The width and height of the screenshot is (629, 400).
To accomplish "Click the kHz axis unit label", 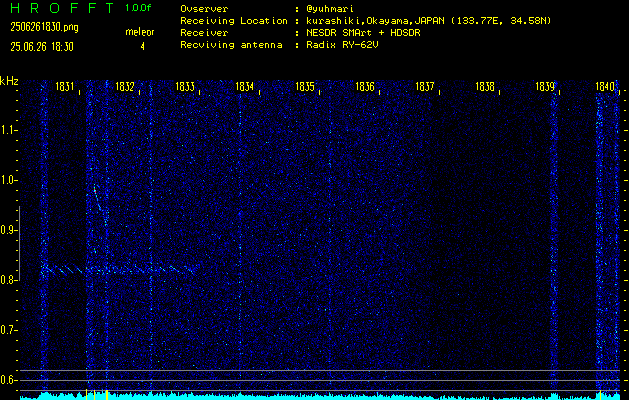I will point(9,81).
